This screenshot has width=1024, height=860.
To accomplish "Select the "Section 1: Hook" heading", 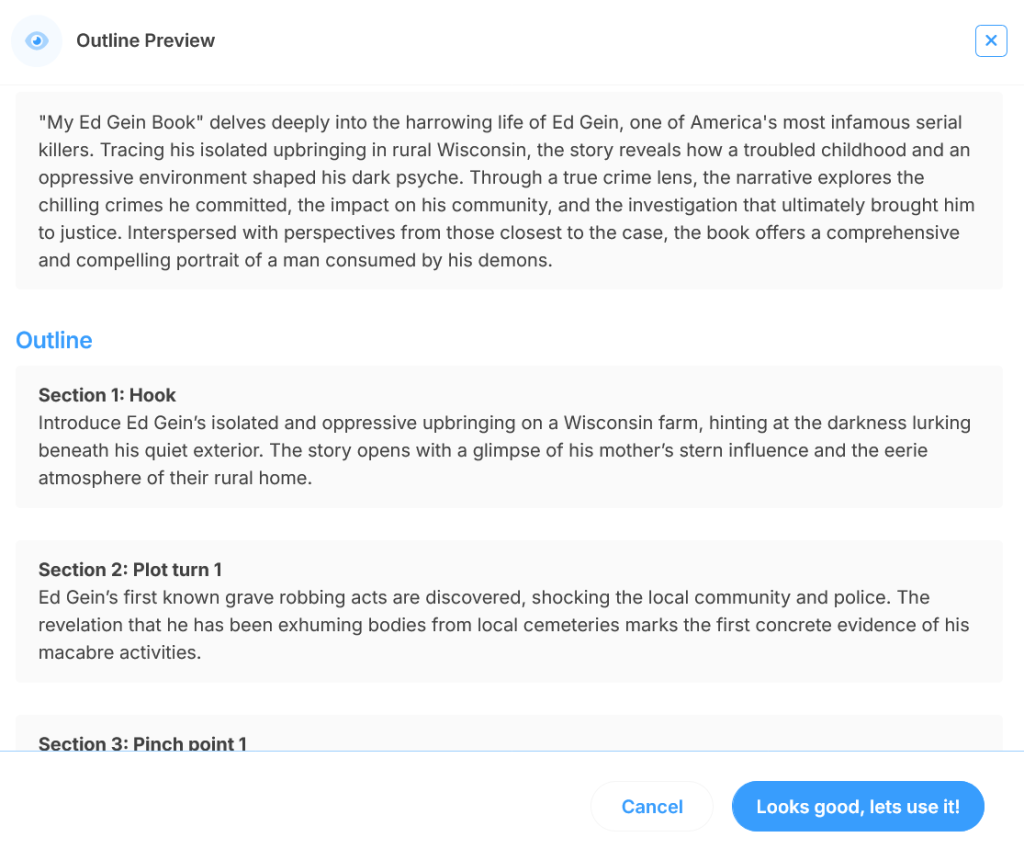I will (x=107, y=395).
